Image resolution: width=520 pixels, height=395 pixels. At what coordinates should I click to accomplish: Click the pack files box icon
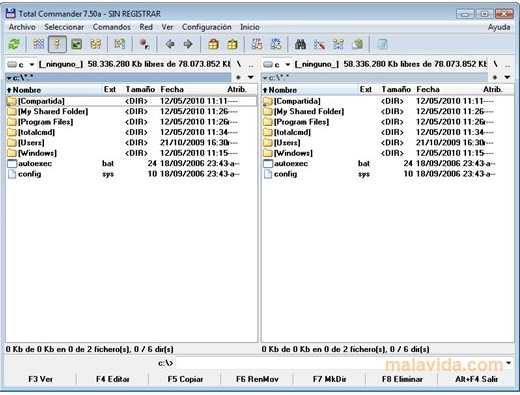point(213,44)
